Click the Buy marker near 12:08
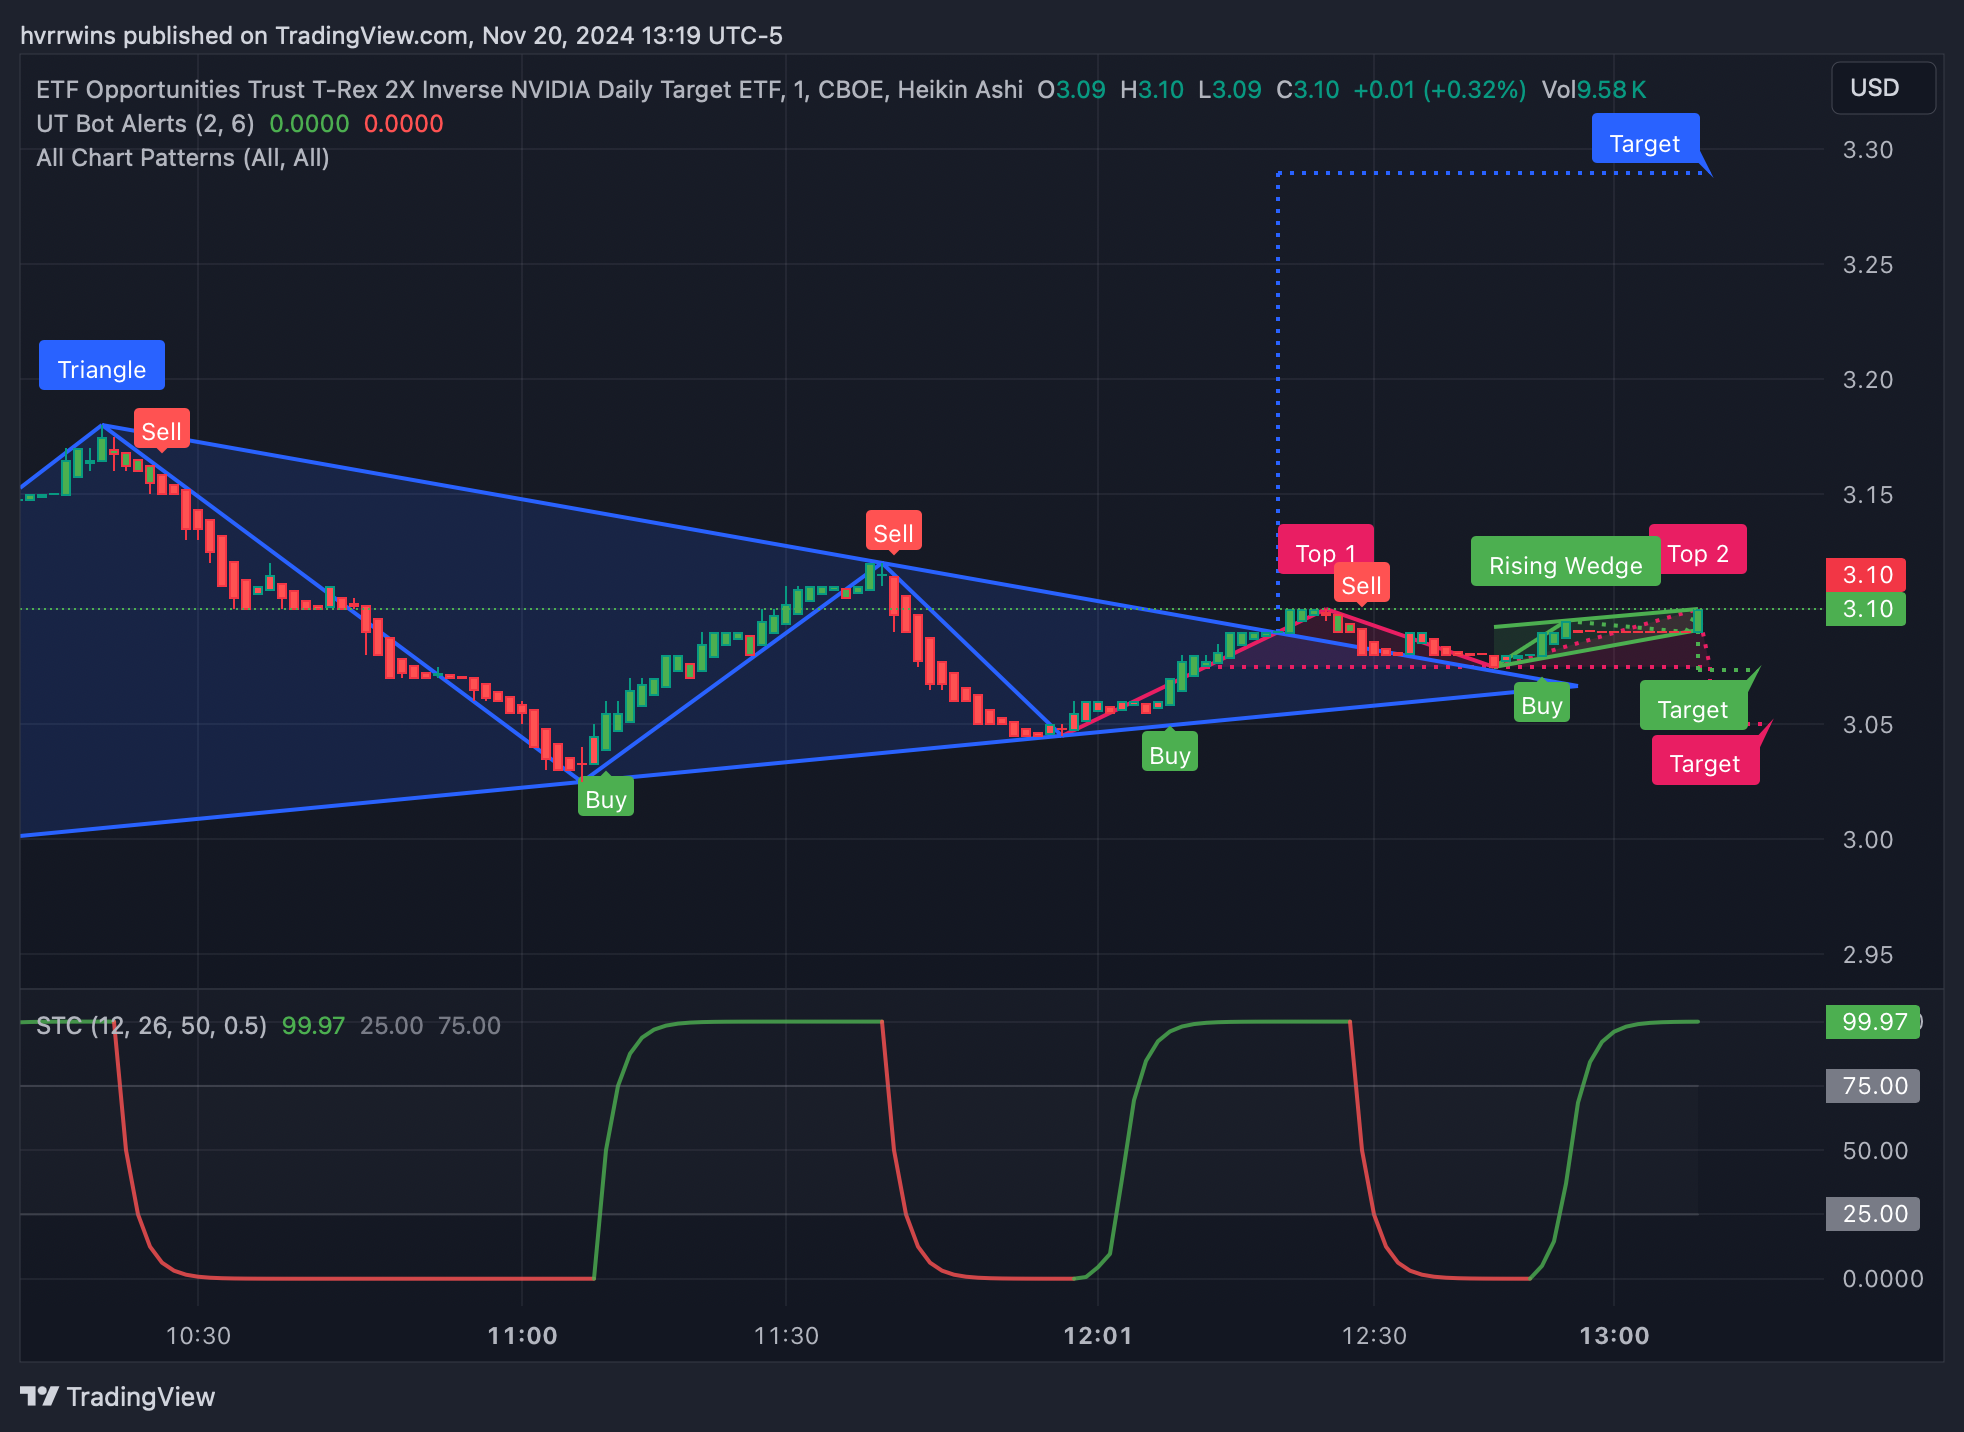This screenshot has width=1964, height=1432. (1170, 753)
